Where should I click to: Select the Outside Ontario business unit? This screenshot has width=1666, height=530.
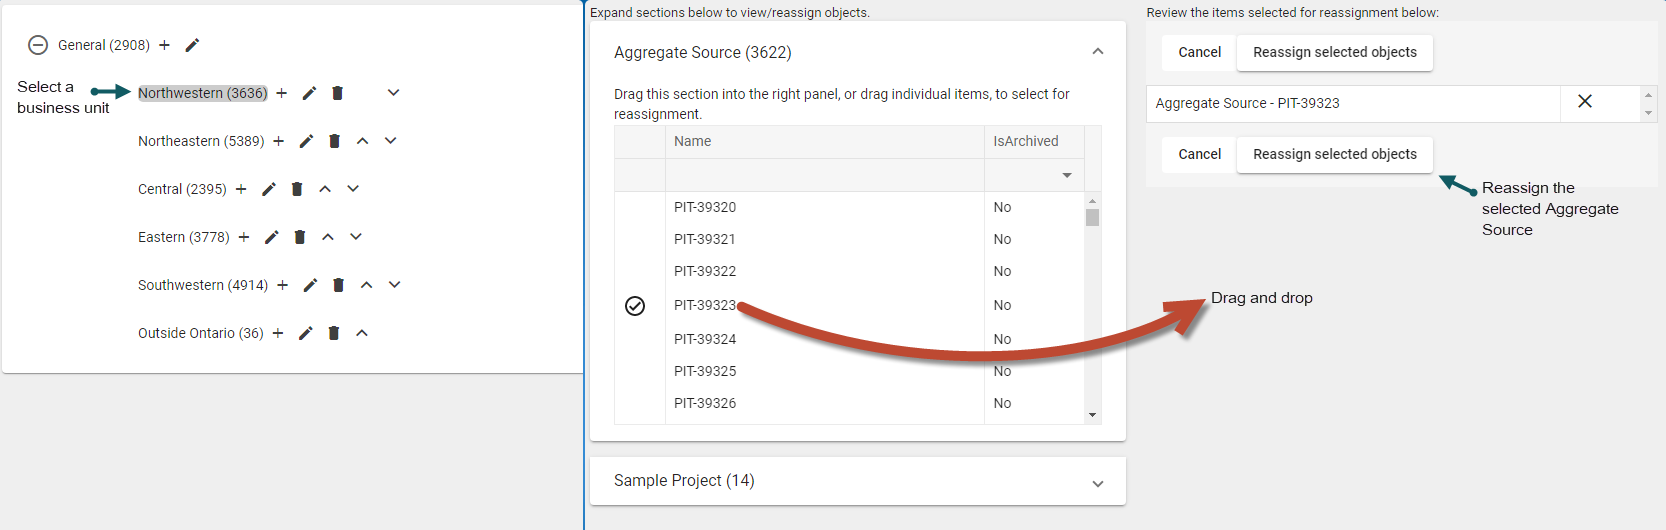point(200,333)
